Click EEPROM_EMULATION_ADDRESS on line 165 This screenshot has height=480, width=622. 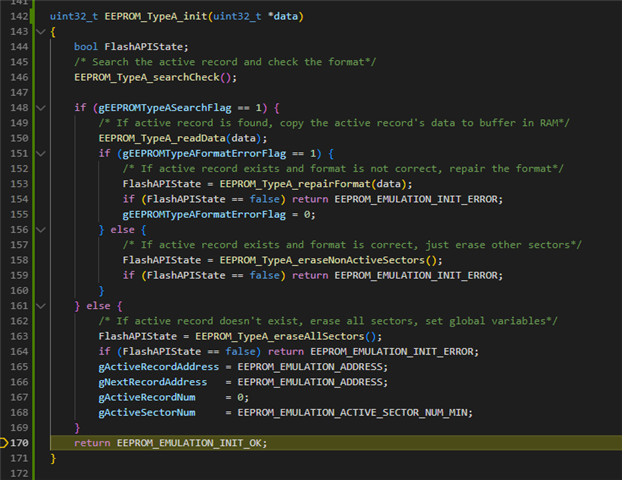click(310, 367)
